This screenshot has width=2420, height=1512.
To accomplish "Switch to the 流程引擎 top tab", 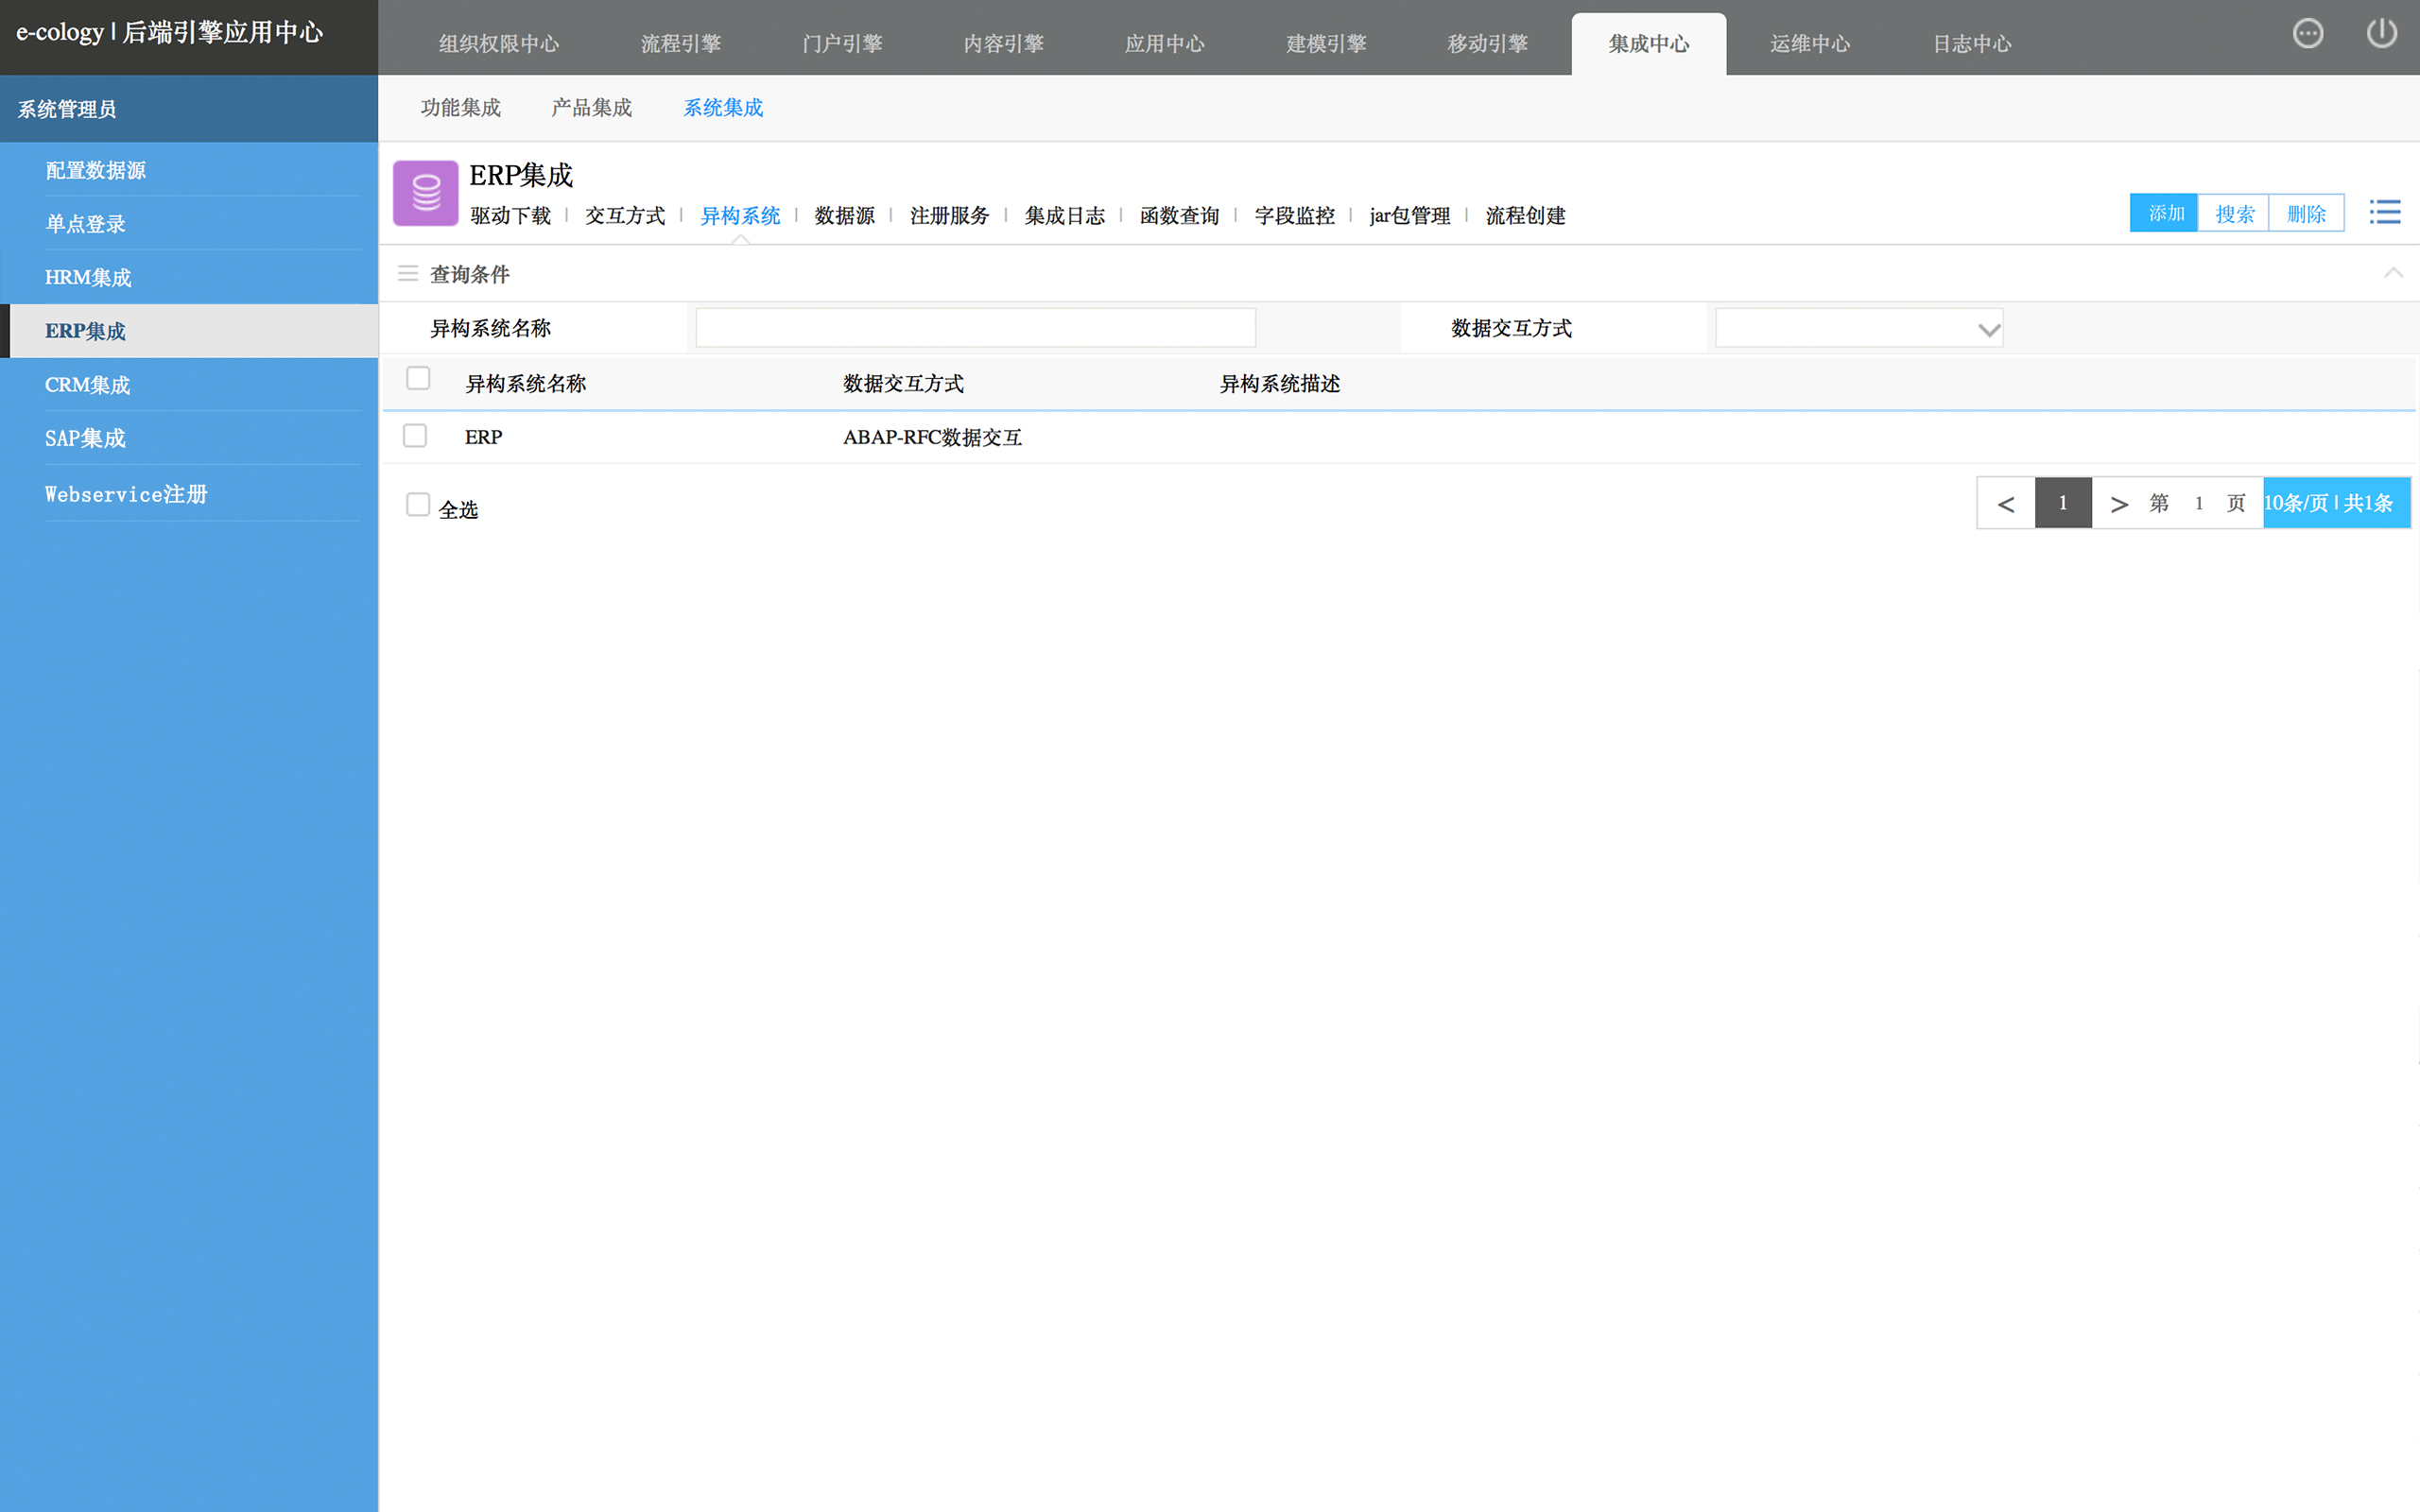I will 680,44.
